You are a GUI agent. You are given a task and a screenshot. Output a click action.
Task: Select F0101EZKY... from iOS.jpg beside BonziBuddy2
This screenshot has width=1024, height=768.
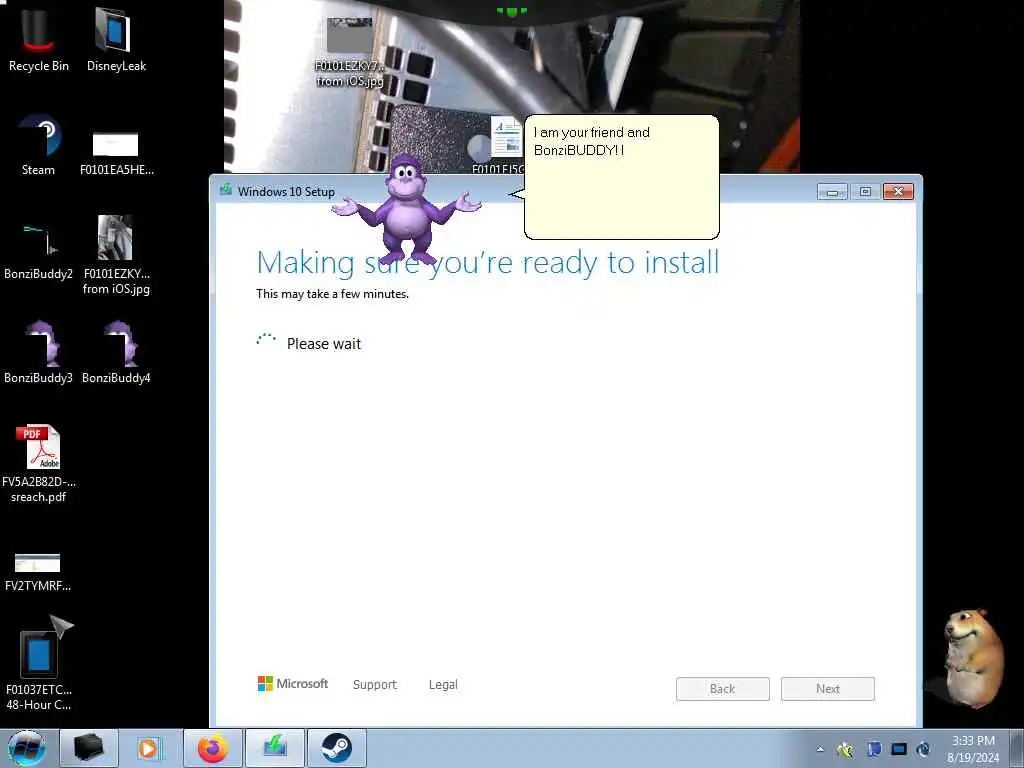tap(116, 255)
